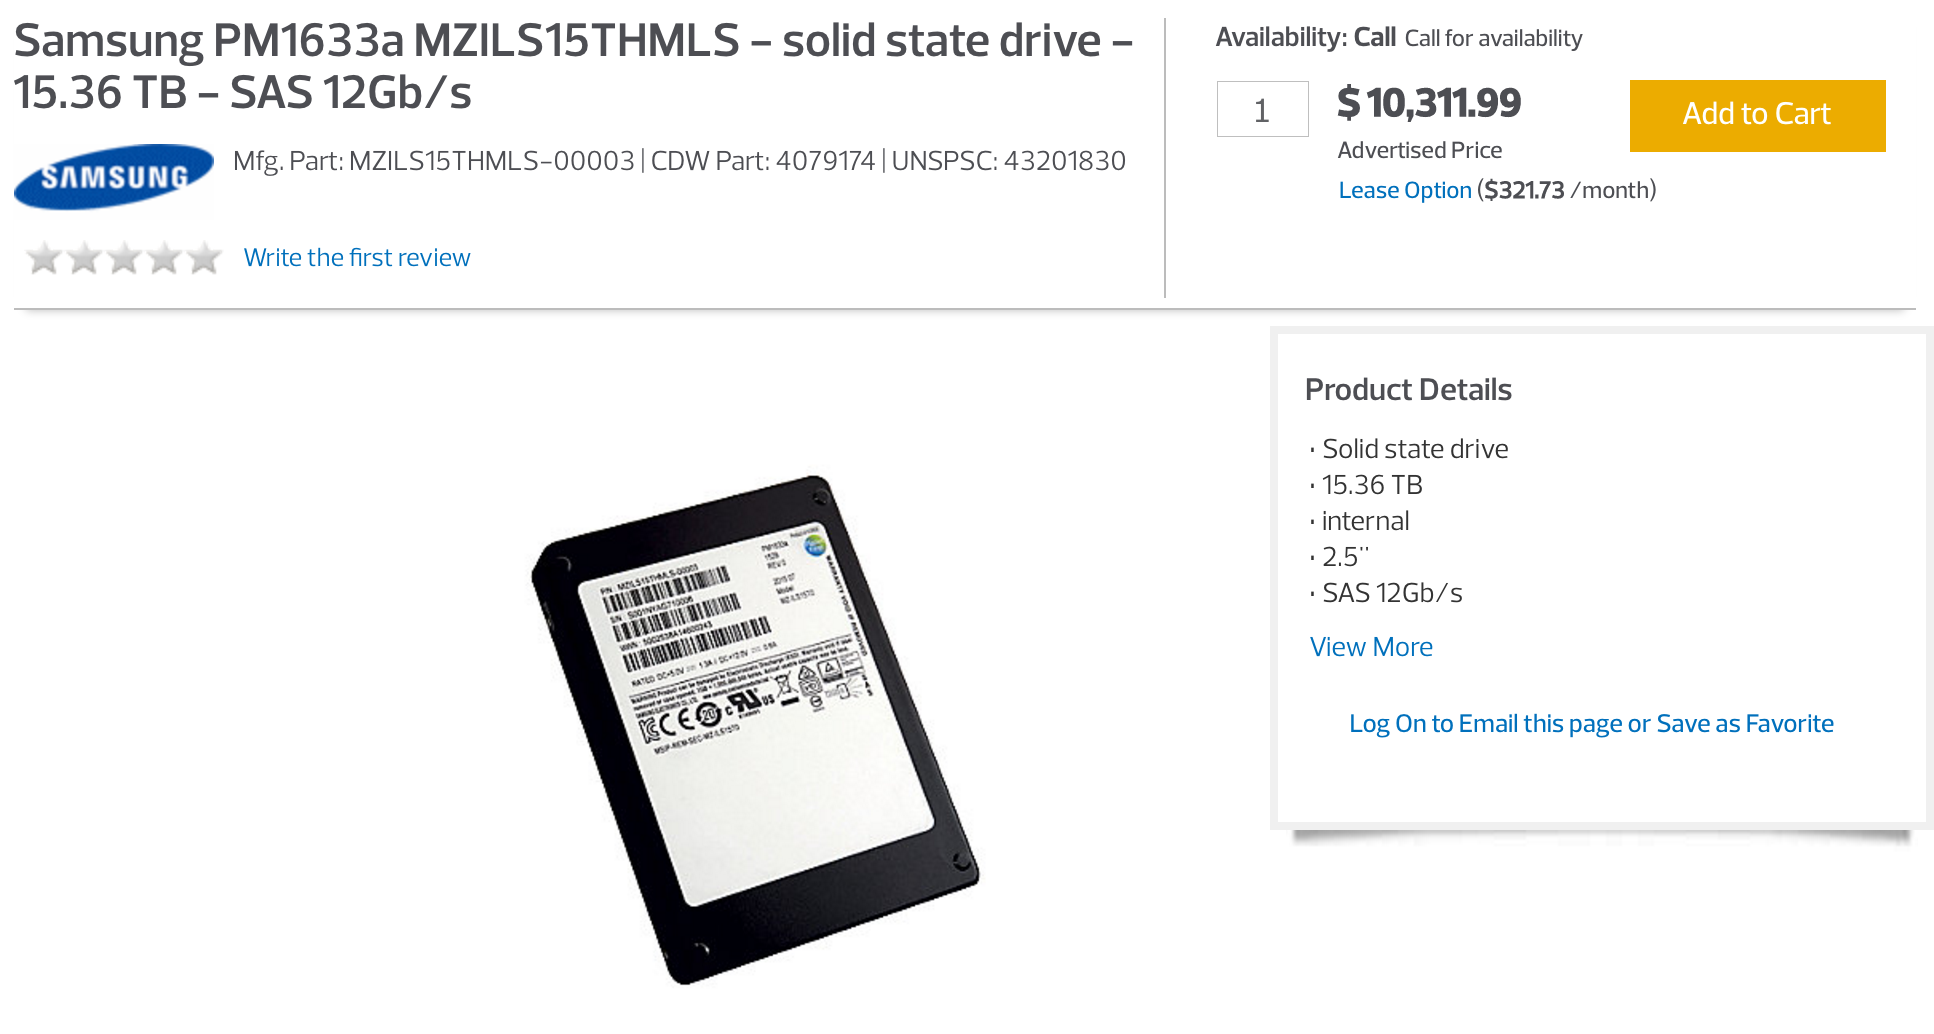The image size is (1934, 1034).
Task: Select the fifth rating star
Action: (206, 257)
